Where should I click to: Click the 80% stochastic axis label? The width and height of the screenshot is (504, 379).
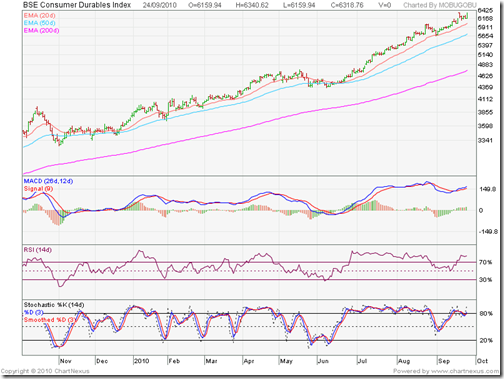(x=486, y=314)
